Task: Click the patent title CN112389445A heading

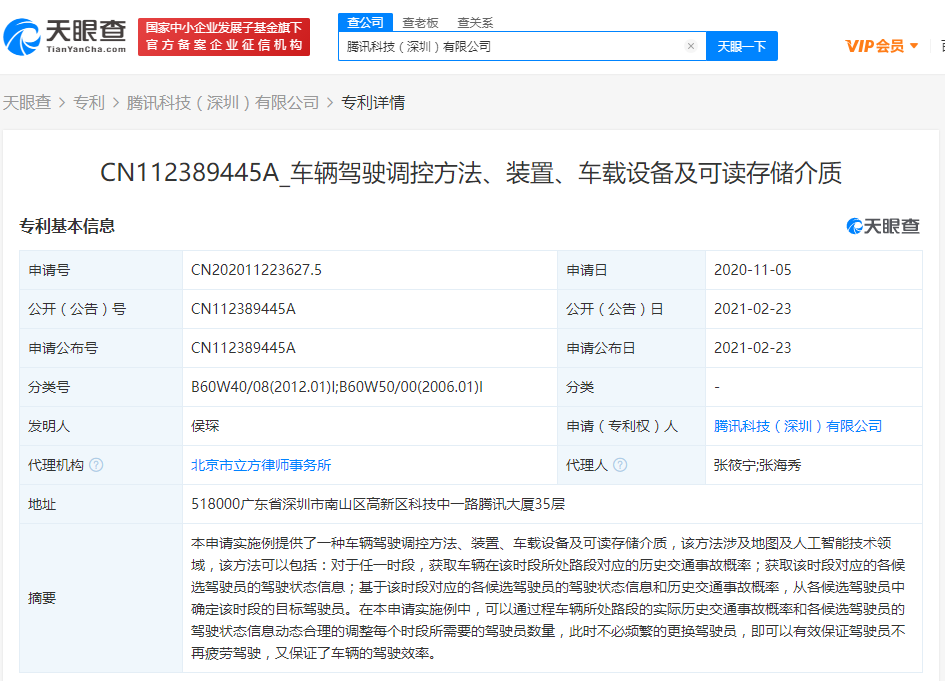Action: pos(471,173)
